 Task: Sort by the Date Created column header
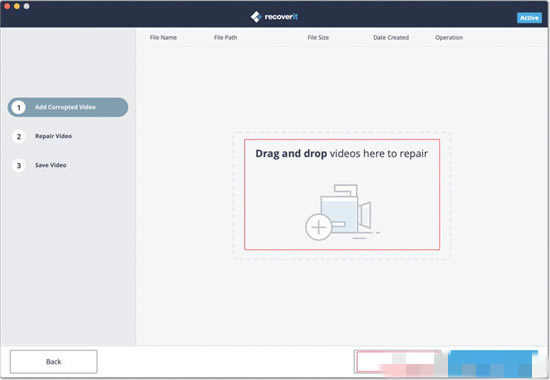(391, 38)
